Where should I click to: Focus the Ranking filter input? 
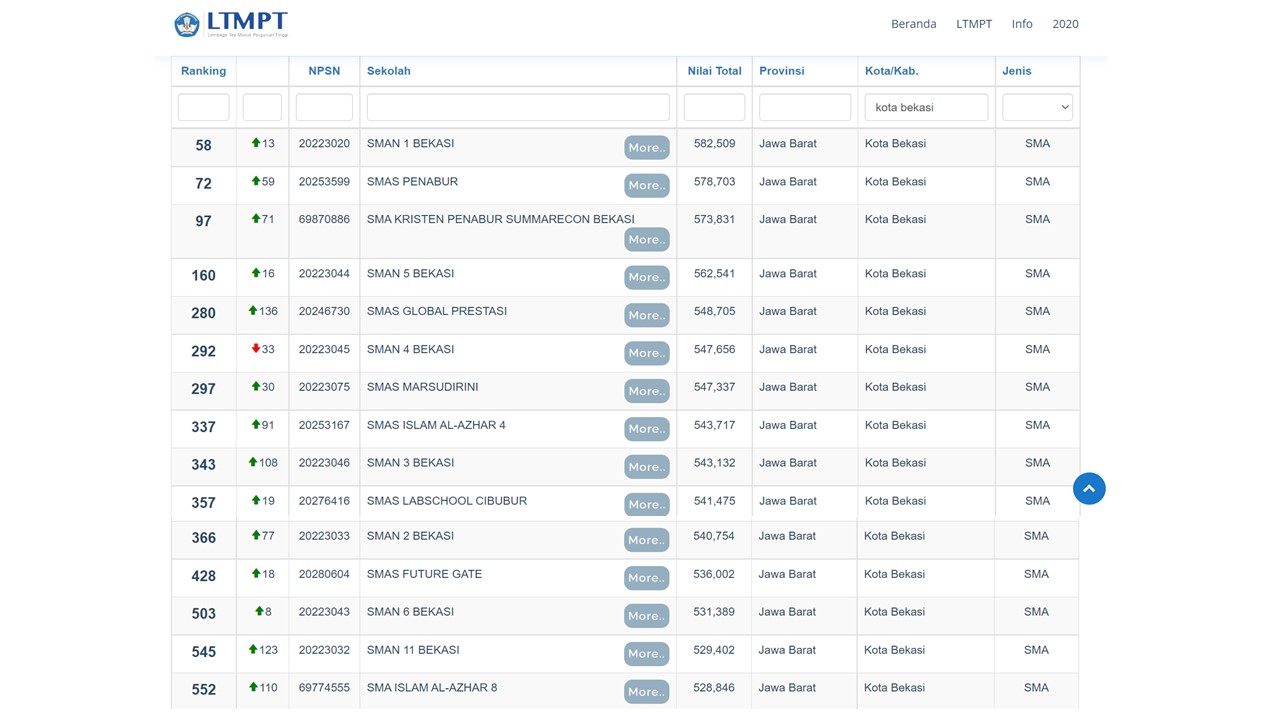[203, 107]
